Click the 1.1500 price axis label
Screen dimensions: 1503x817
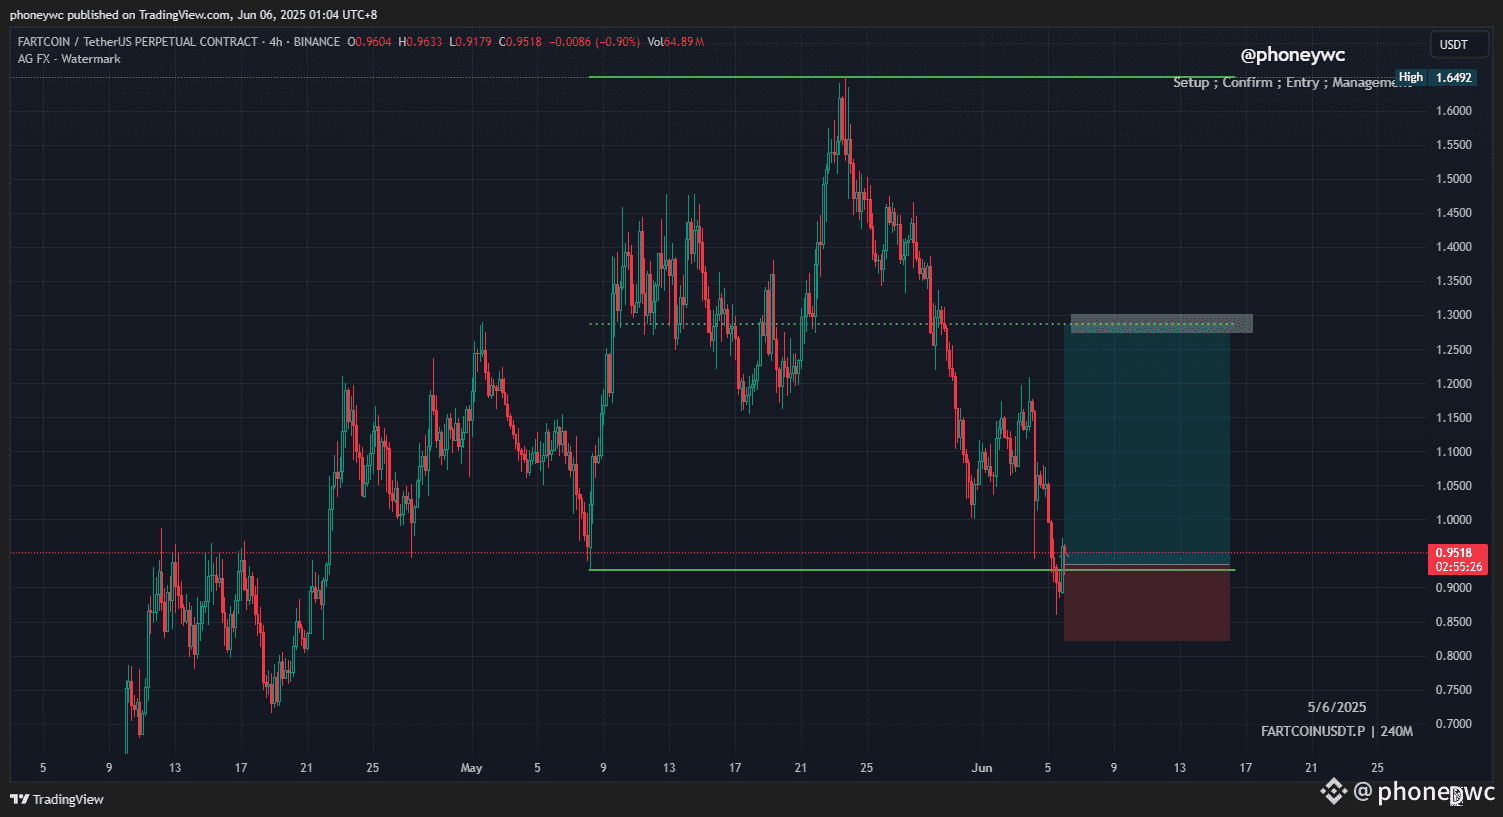1454,418
